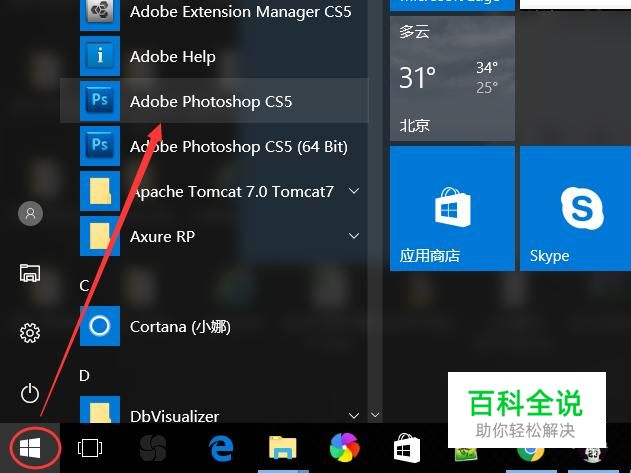Open the user account icon in Start sidebar
The height and width of the screenshot is (473, 631).
(x=30, y=213)
